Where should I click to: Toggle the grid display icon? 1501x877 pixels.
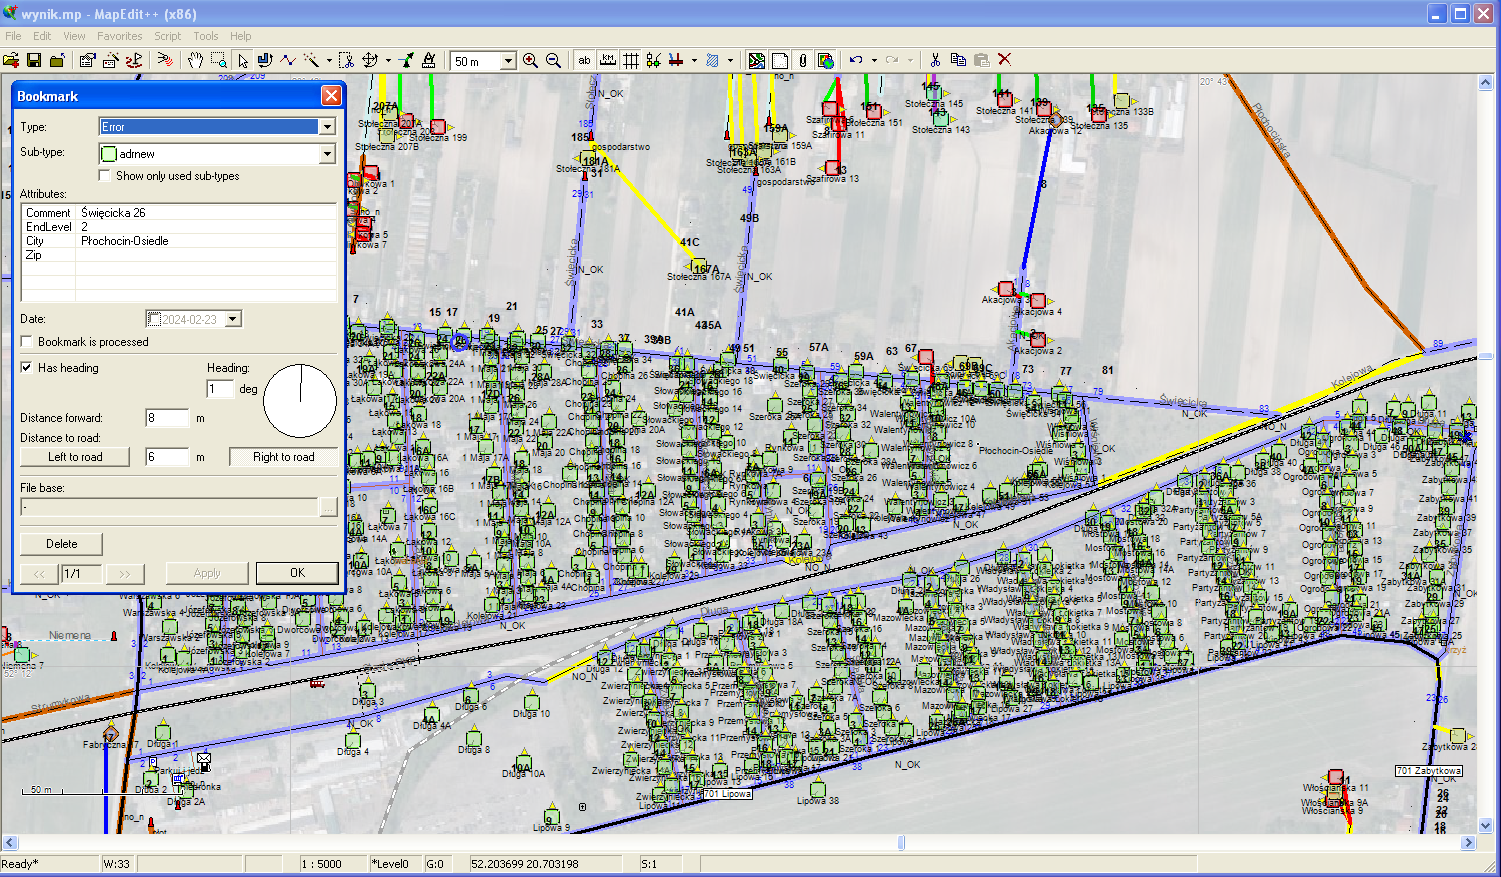tap(631, 61)
